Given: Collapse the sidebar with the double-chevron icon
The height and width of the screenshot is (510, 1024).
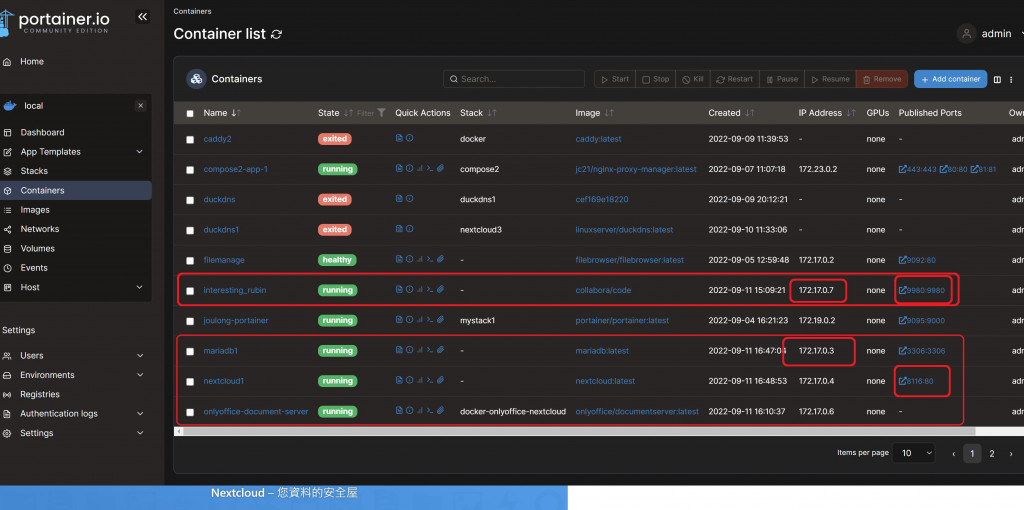Looking at the screenshot, I should tap(142, 17).
